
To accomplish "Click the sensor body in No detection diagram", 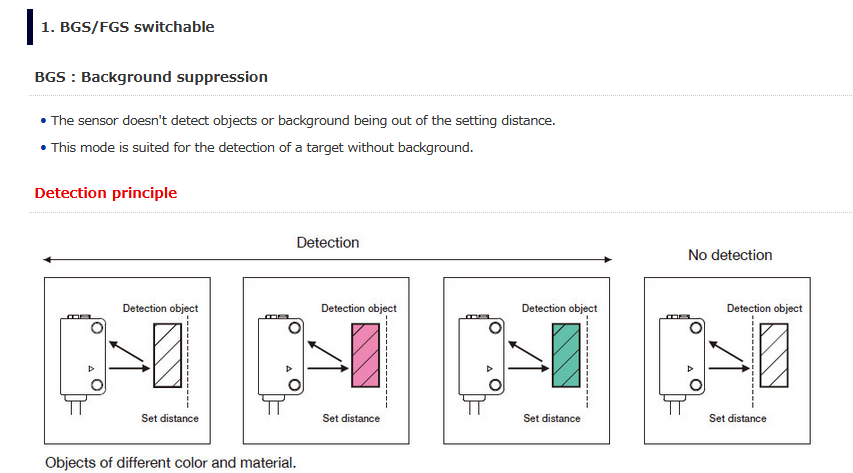I will click(682, 357).
